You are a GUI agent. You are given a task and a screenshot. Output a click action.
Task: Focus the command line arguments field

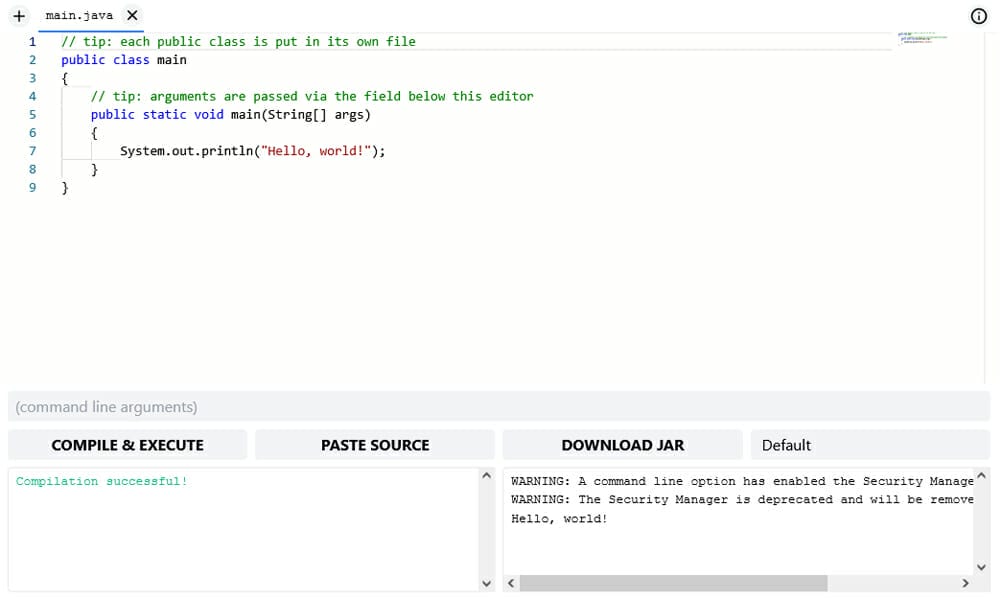click(499, 407)
